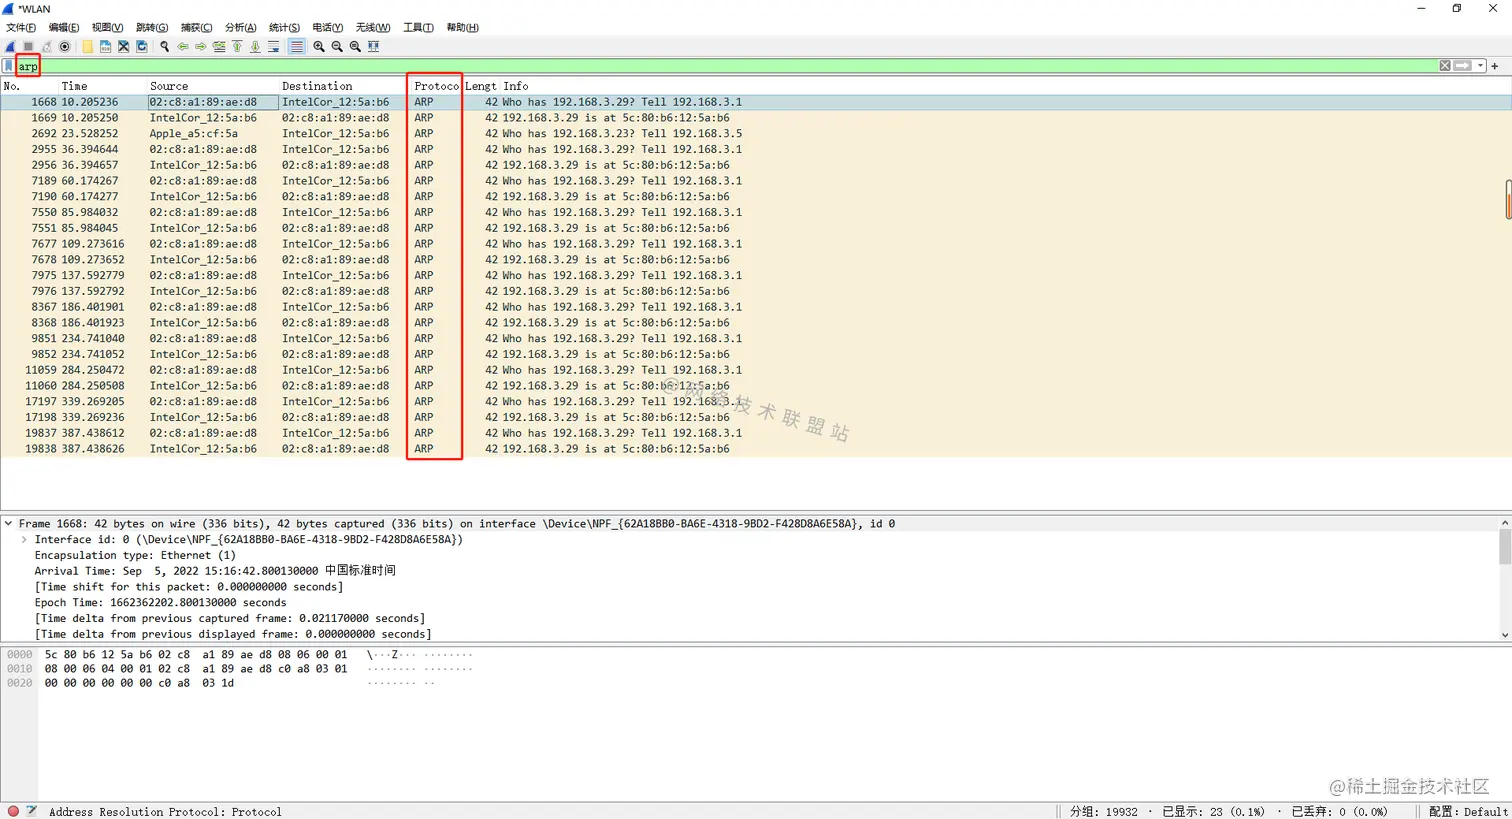Viewport: 1512px width, 819px height.
Task: Expand the Interface id tree node
Action: pyautogui.click(x=24, y=539)
